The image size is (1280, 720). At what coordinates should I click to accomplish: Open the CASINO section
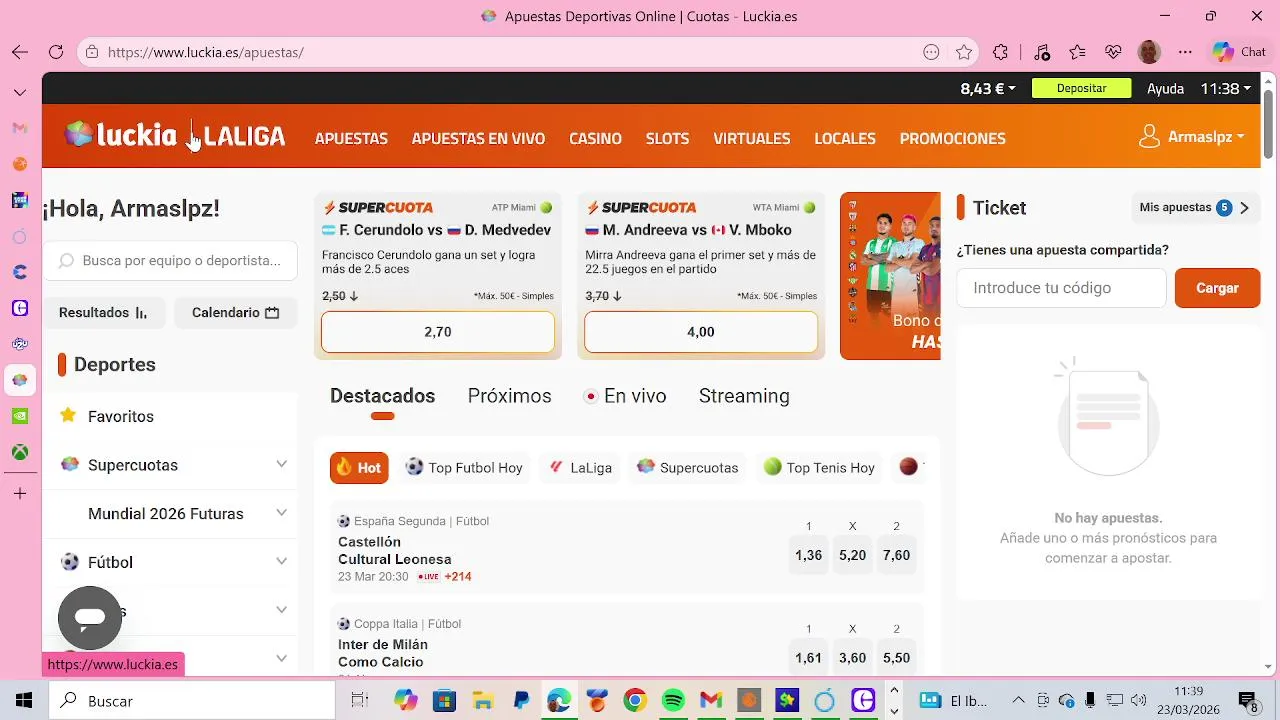[595, 138]
